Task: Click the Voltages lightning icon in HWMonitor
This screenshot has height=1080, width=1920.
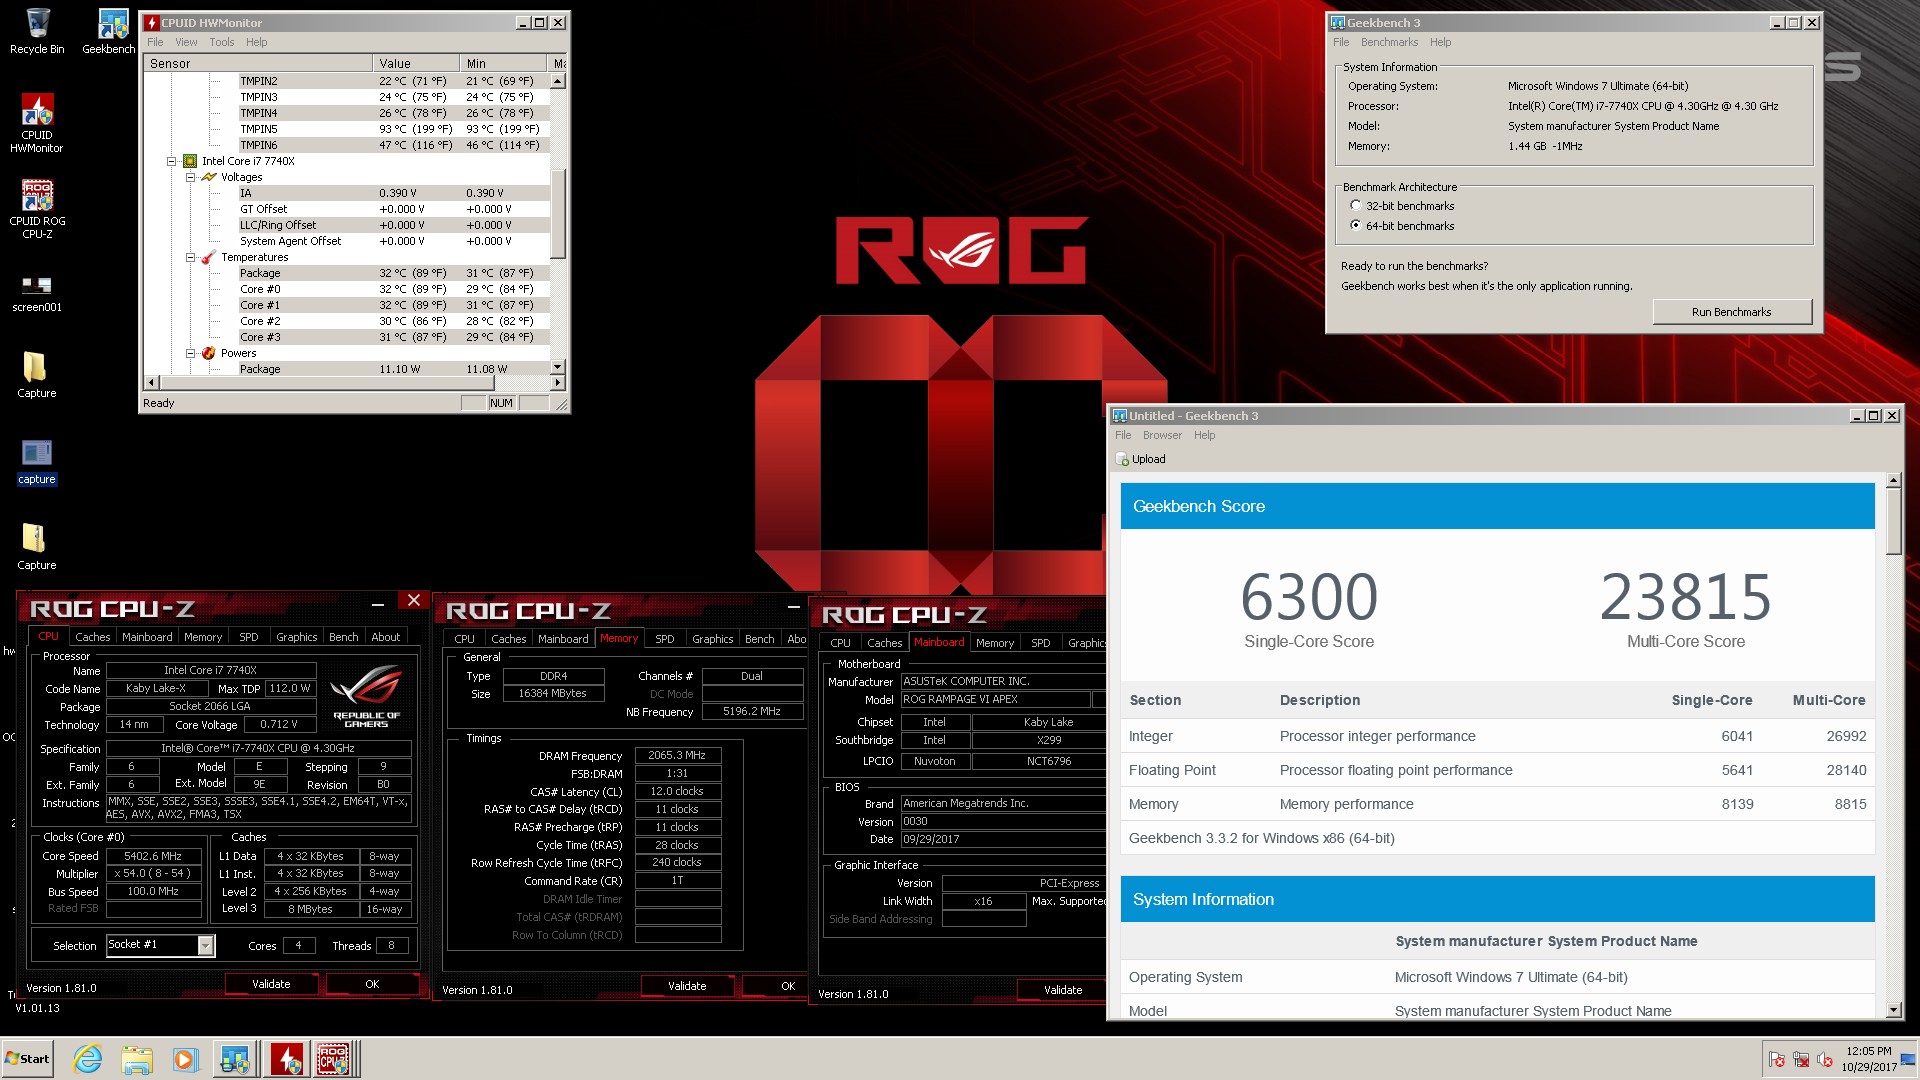Action: (209, 177)
